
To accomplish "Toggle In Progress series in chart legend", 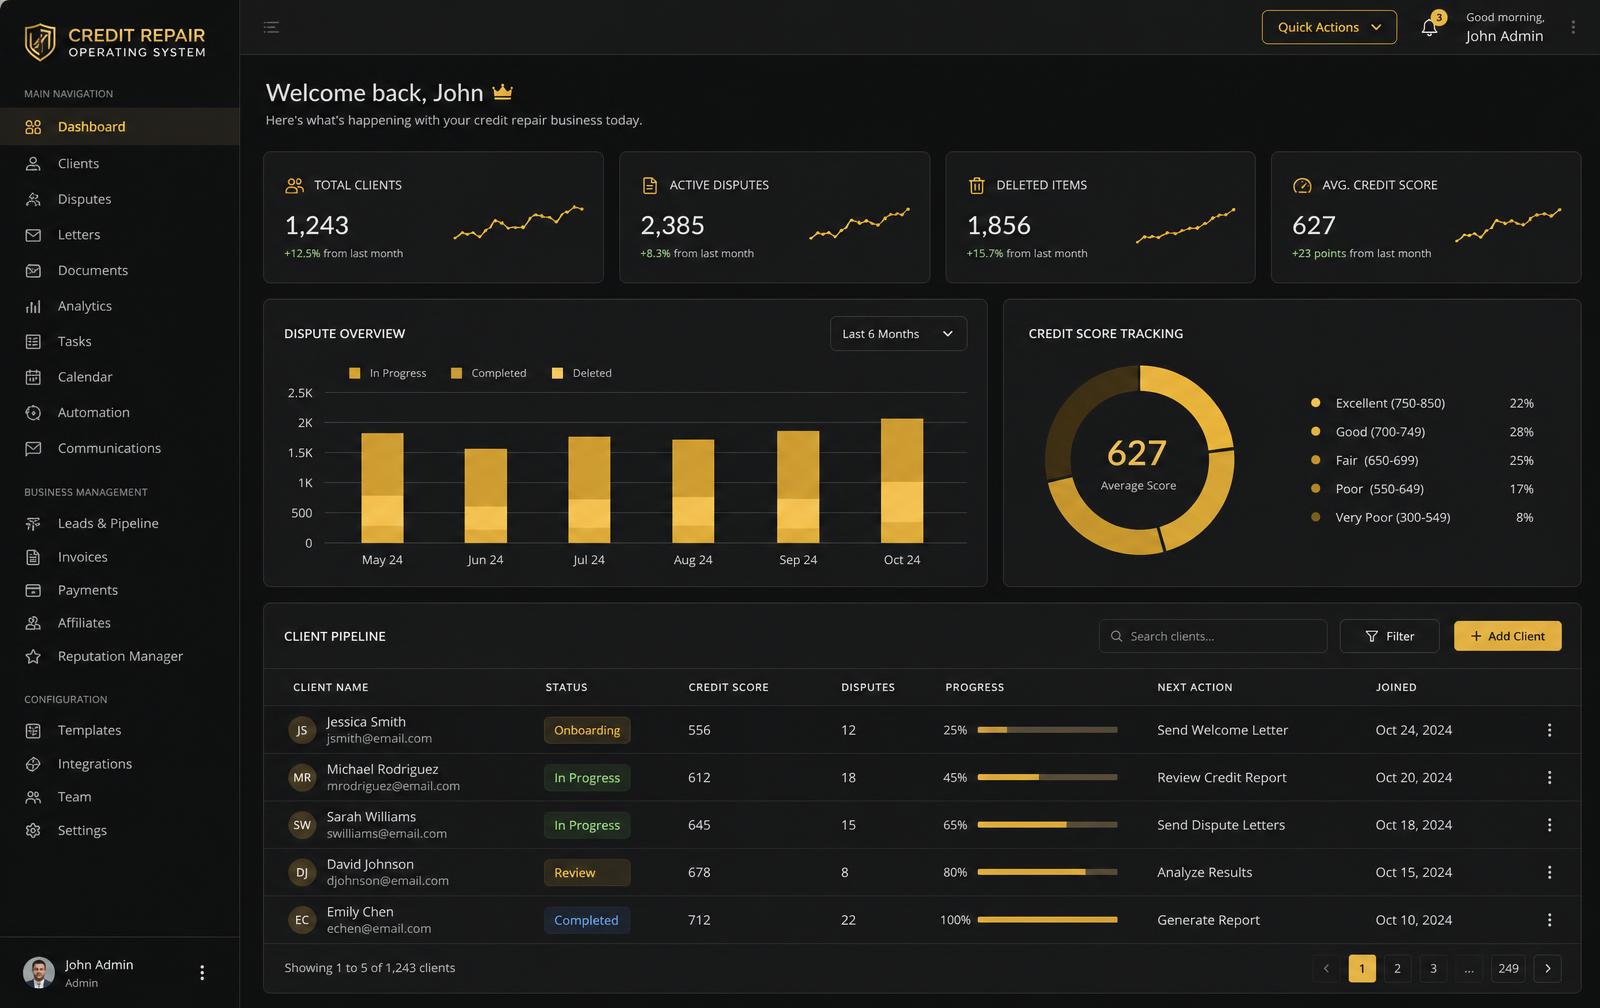I will pos(388,373).
